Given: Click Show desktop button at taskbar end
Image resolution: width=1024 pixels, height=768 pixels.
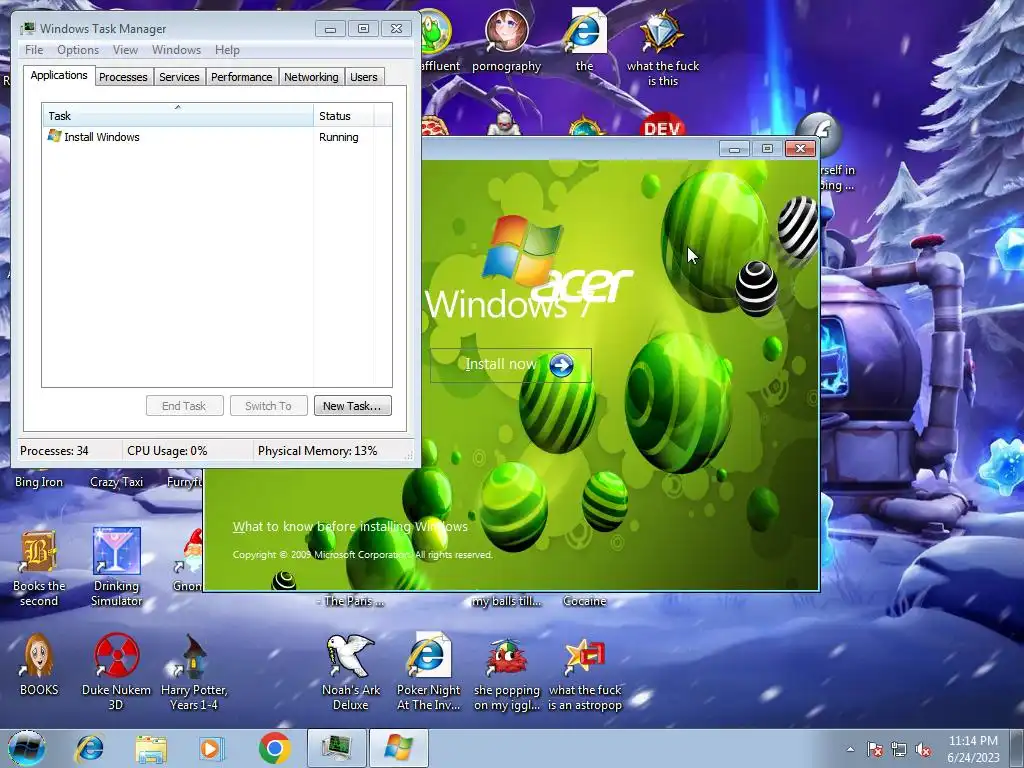Looking at the screenshot, I should tap(1016, 748).
